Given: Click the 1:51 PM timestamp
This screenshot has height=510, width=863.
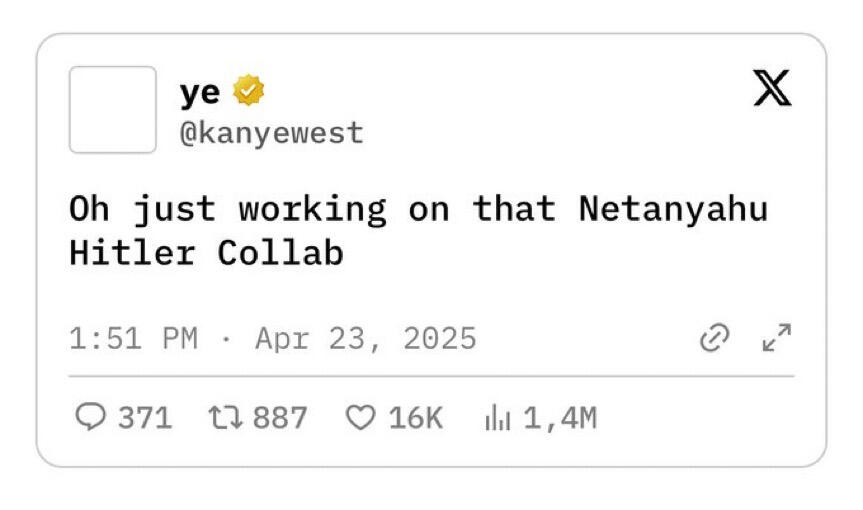Looking at the screenshot, I should 133,338.
